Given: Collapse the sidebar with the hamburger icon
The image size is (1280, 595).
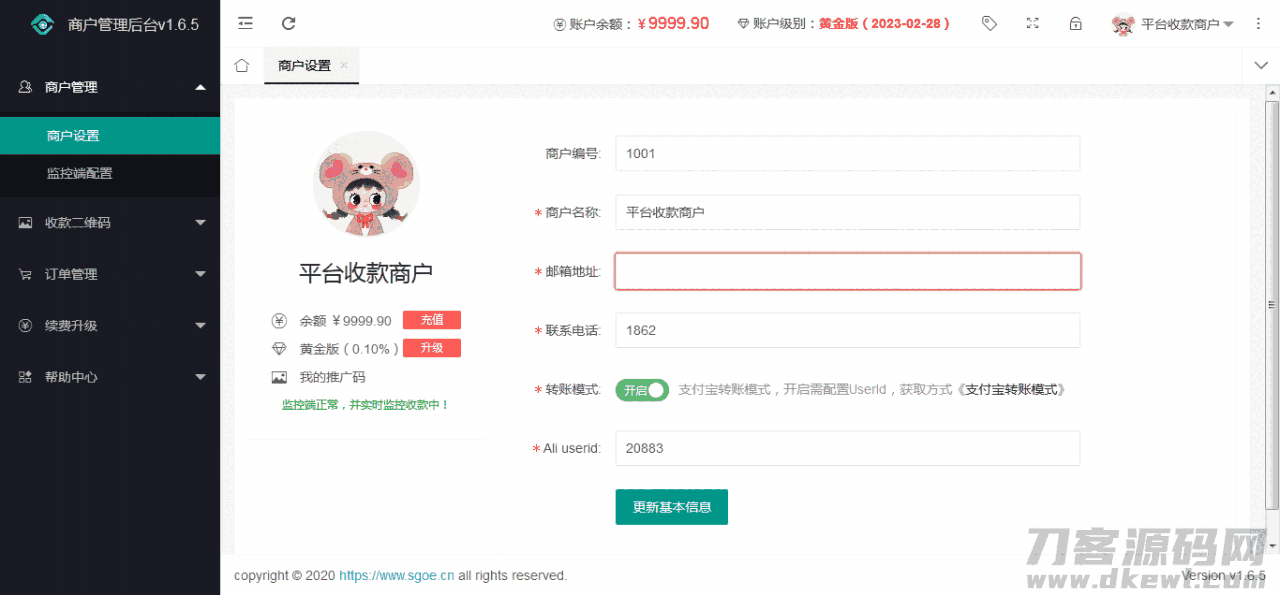Looking at the screenshot, I should coord(245,23).
